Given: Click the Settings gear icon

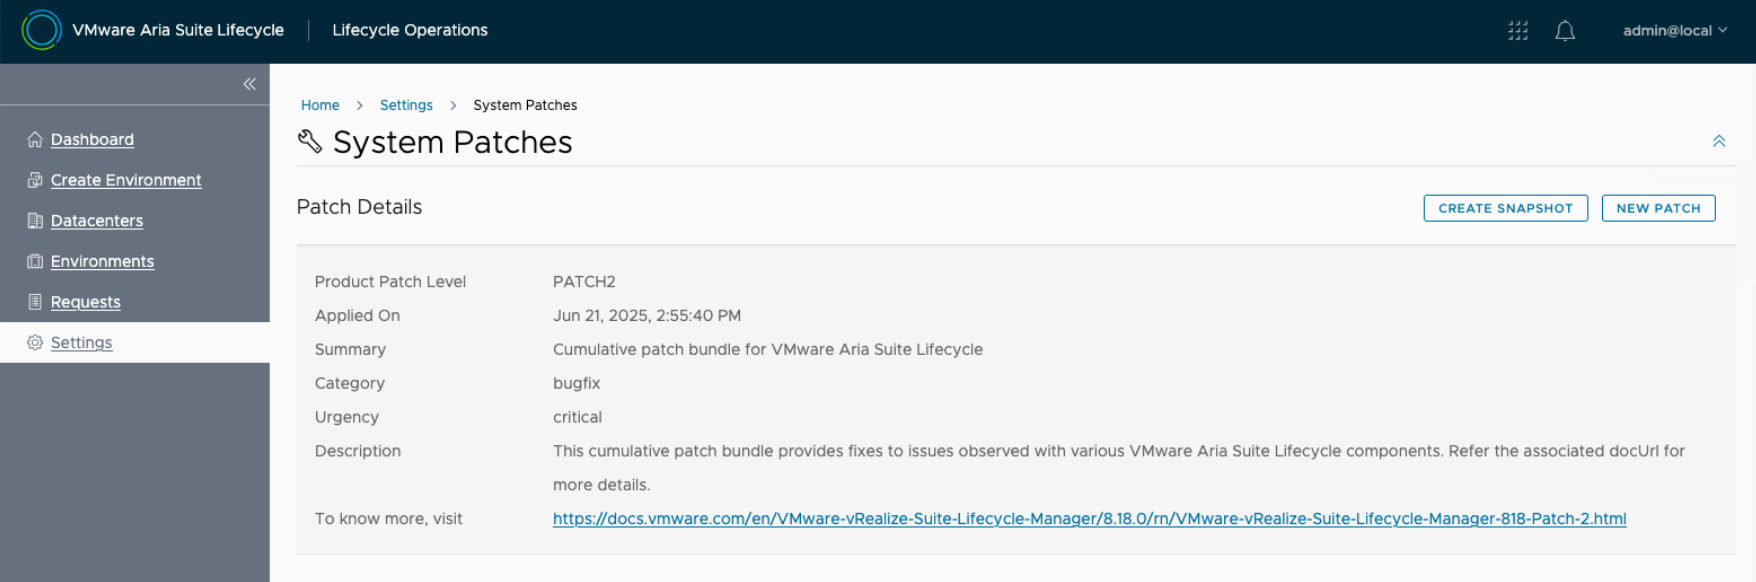Looking at the screenshot, I should point(35,343).
